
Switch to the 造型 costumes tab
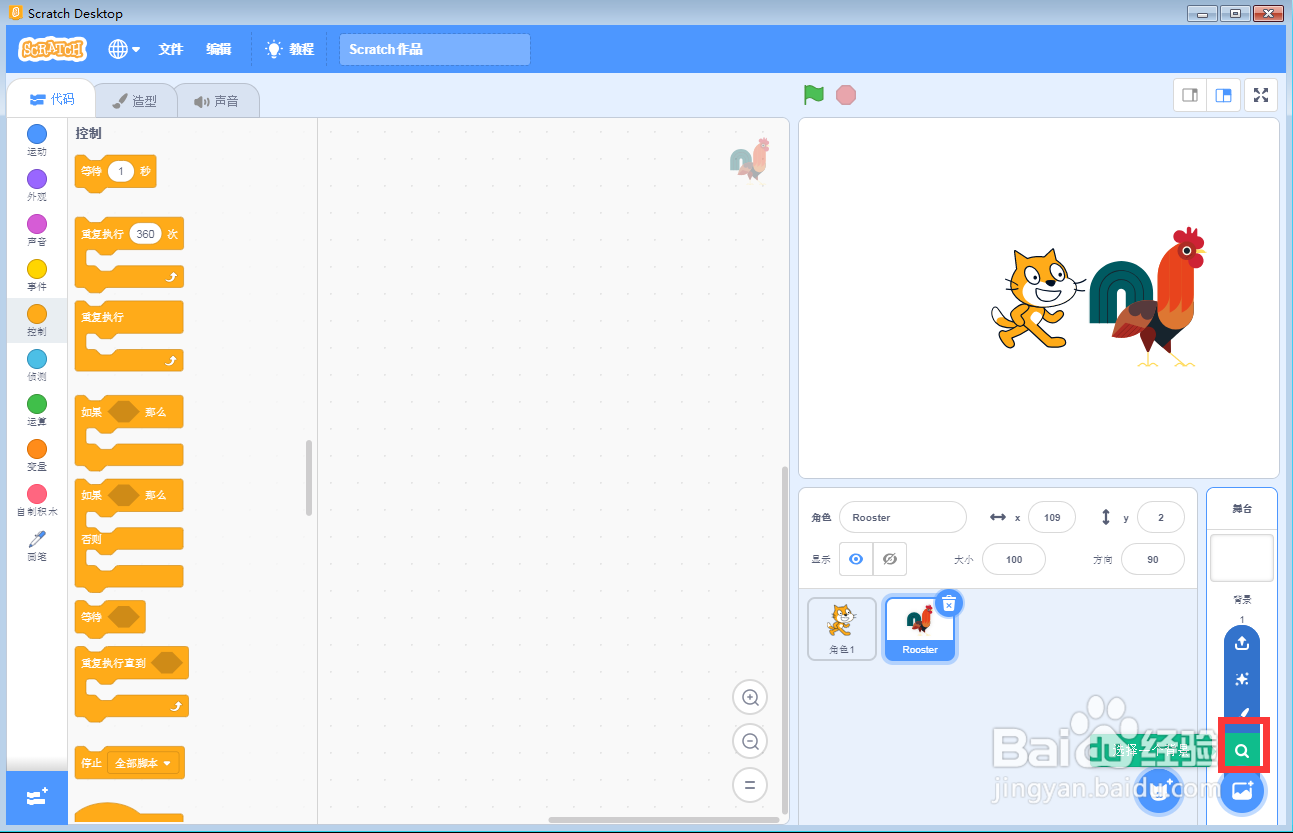[x=135, y=100]
